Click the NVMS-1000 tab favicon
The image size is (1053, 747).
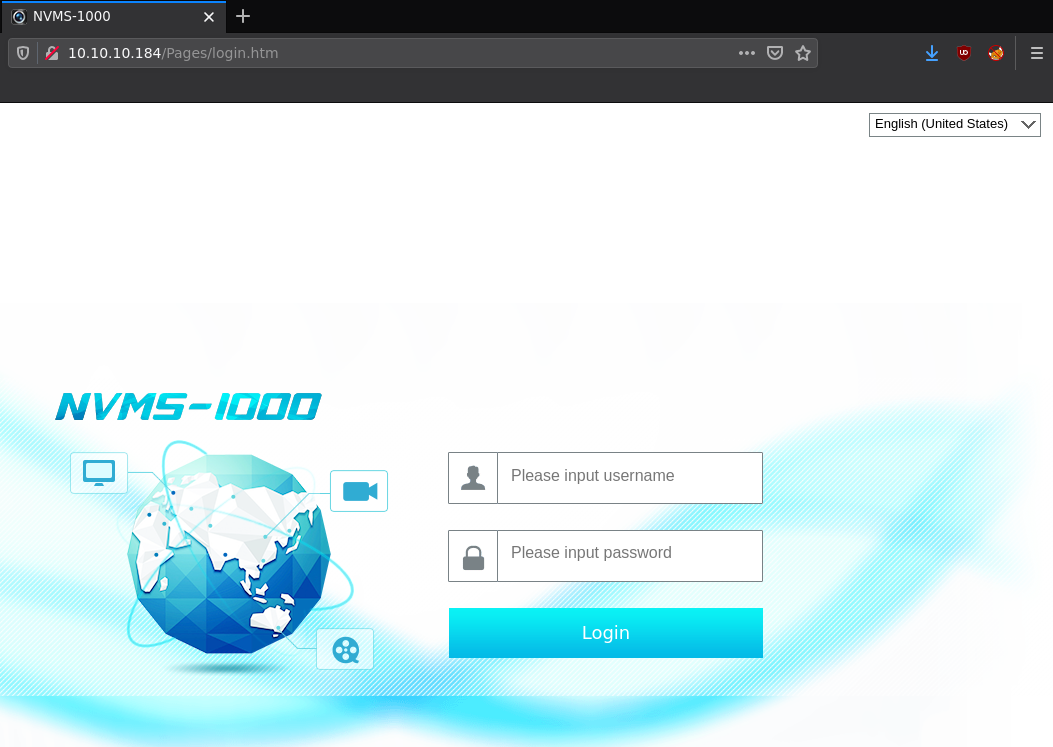(19, 17)
